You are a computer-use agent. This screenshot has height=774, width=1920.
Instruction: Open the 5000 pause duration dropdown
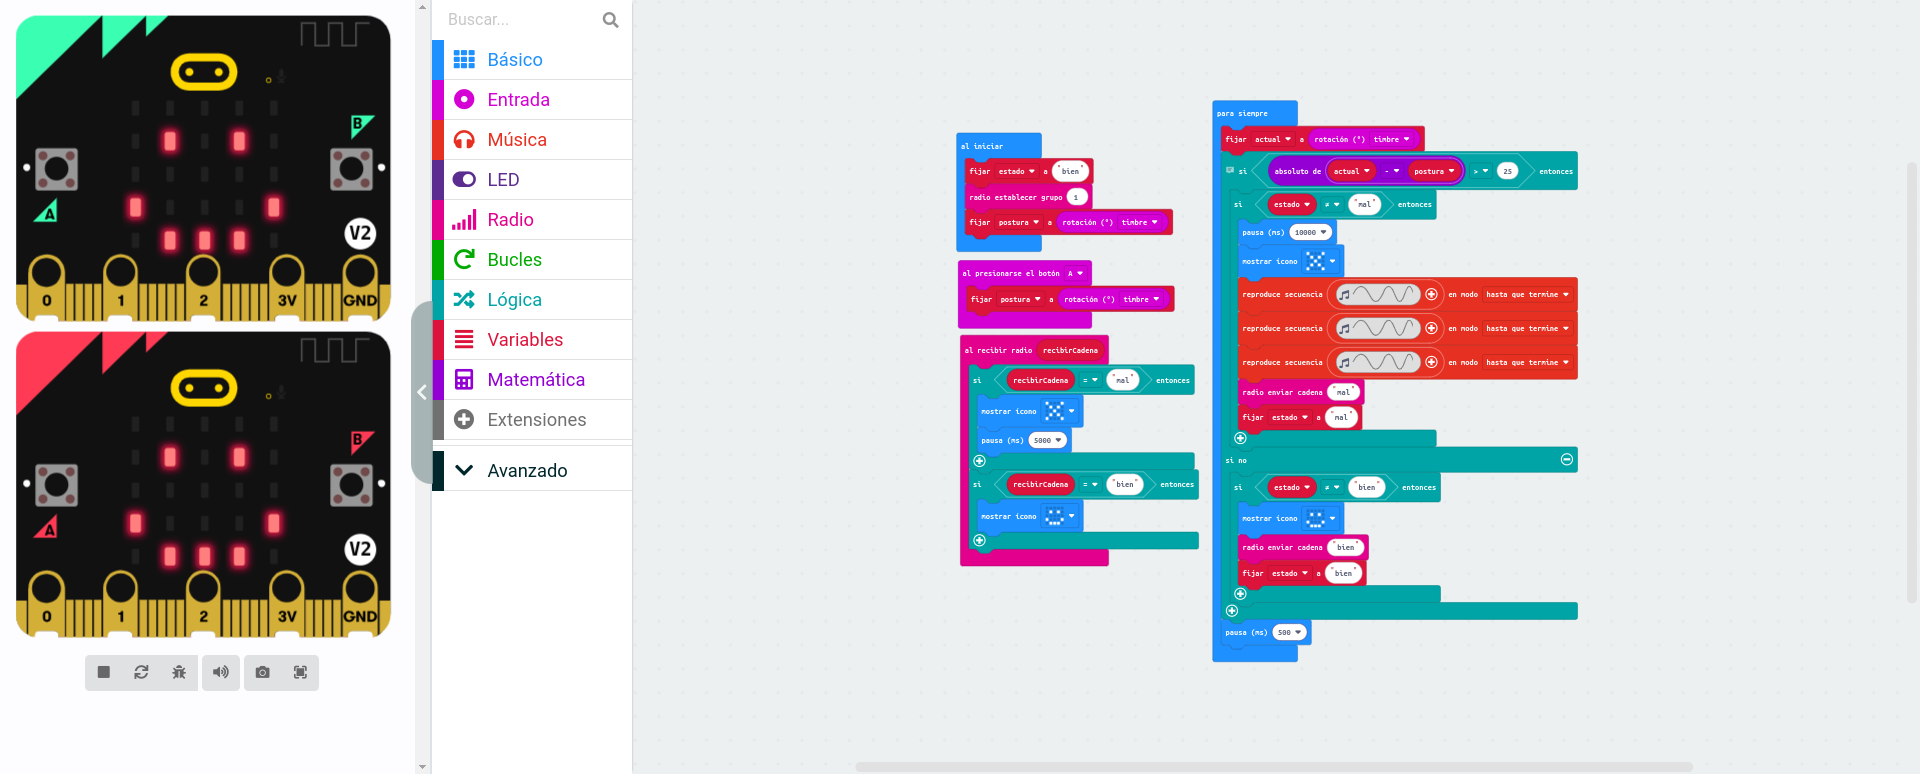(1048, 440)
